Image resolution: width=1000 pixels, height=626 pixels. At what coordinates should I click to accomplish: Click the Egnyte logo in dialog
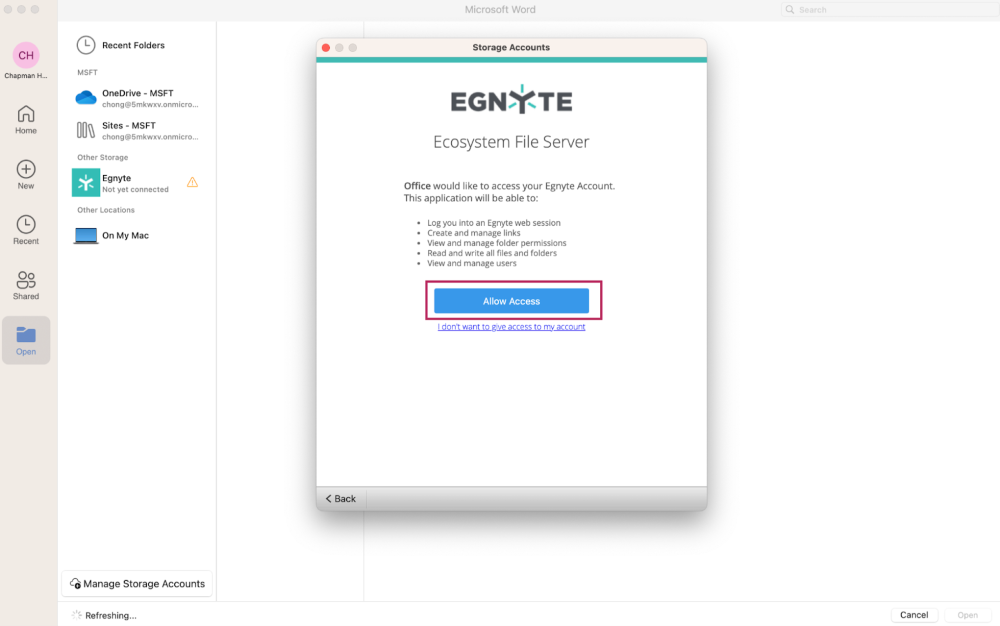tap(511, 100)
